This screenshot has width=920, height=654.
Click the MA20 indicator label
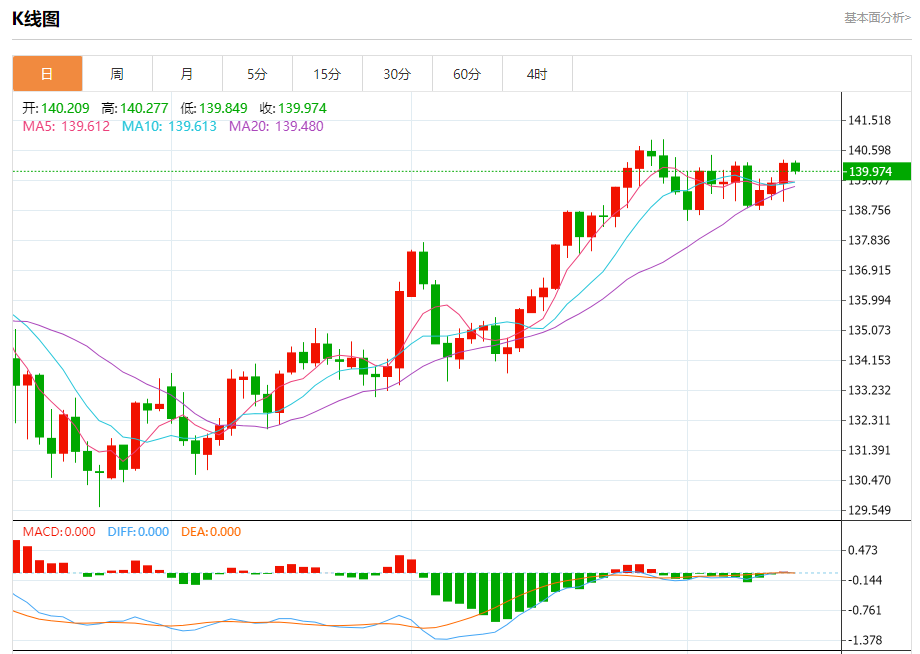click(276, 126)
